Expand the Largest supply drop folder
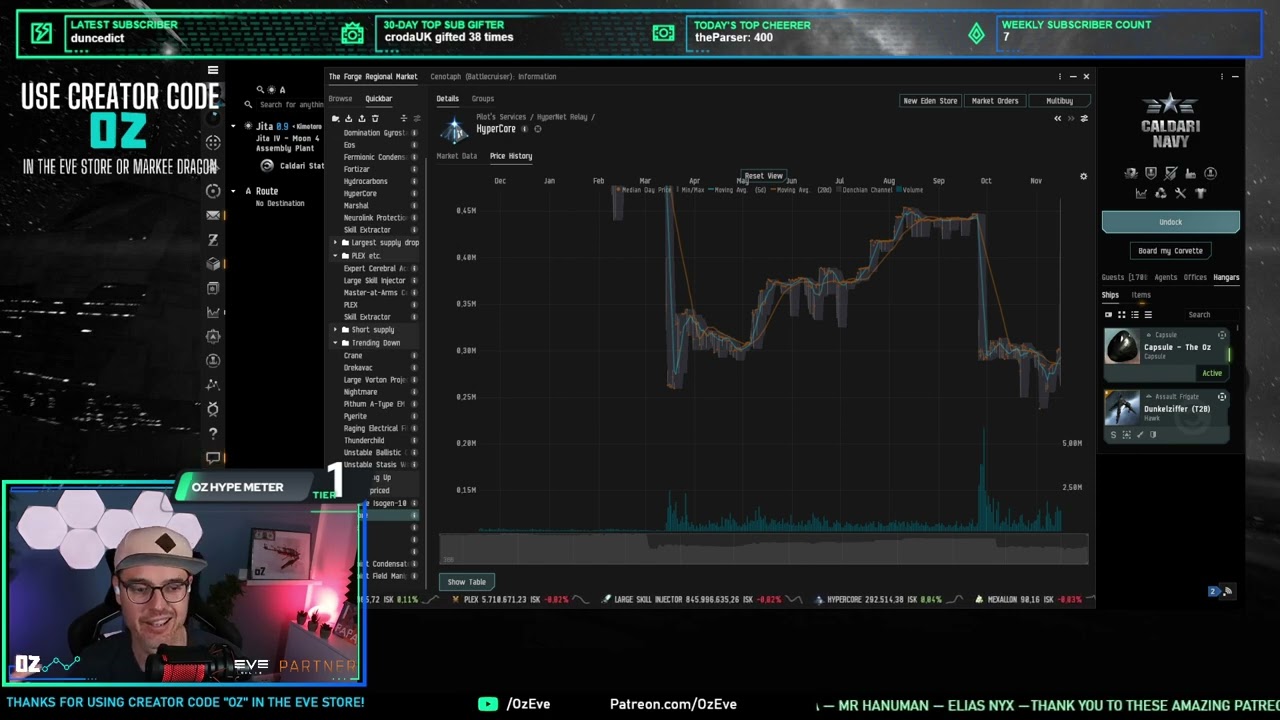Image resolution: width=1280 pixels, height=720 pixels. click(x=336, y=242)
